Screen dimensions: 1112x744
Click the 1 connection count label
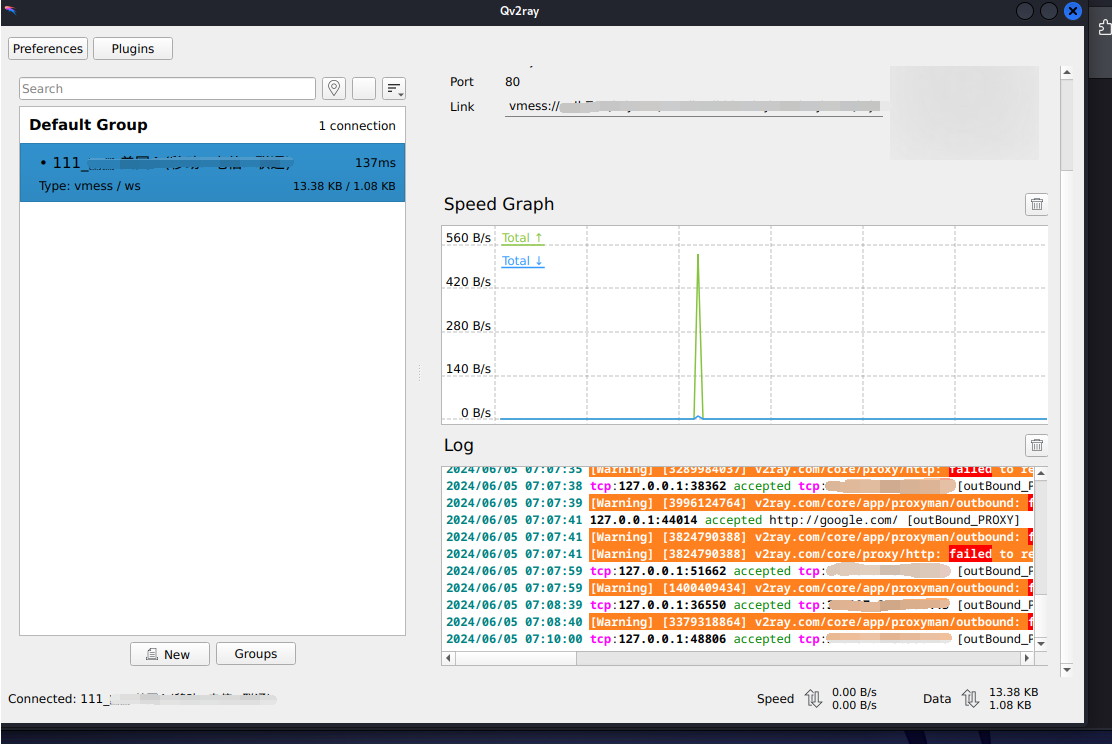pyautogui.click(x=357, y=126)
